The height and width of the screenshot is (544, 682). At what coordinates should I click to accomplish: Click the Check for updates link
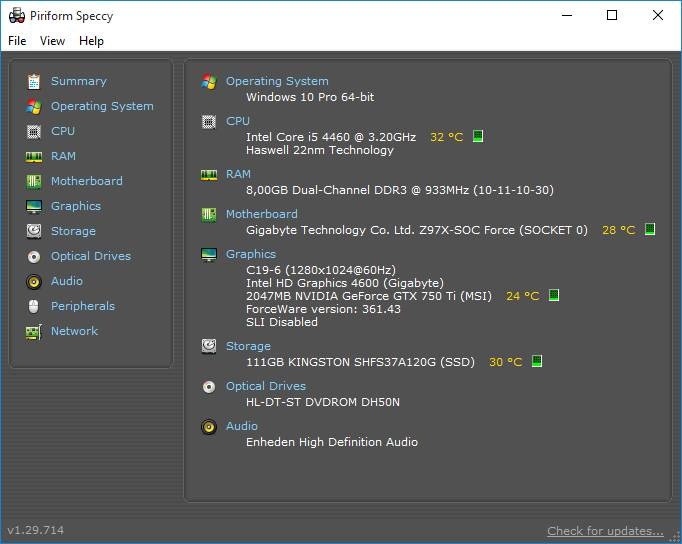tap(605, 531)
